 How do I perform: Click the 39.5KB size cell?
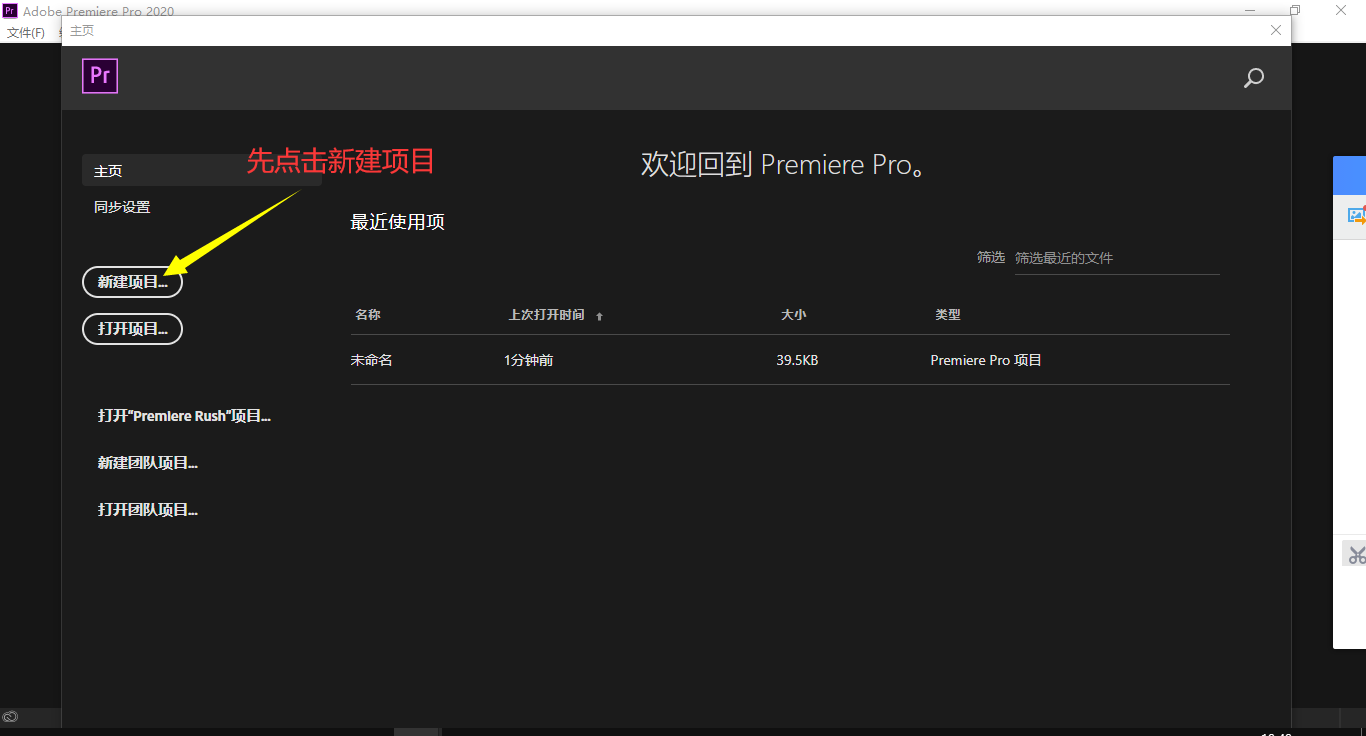pos(797,360)
